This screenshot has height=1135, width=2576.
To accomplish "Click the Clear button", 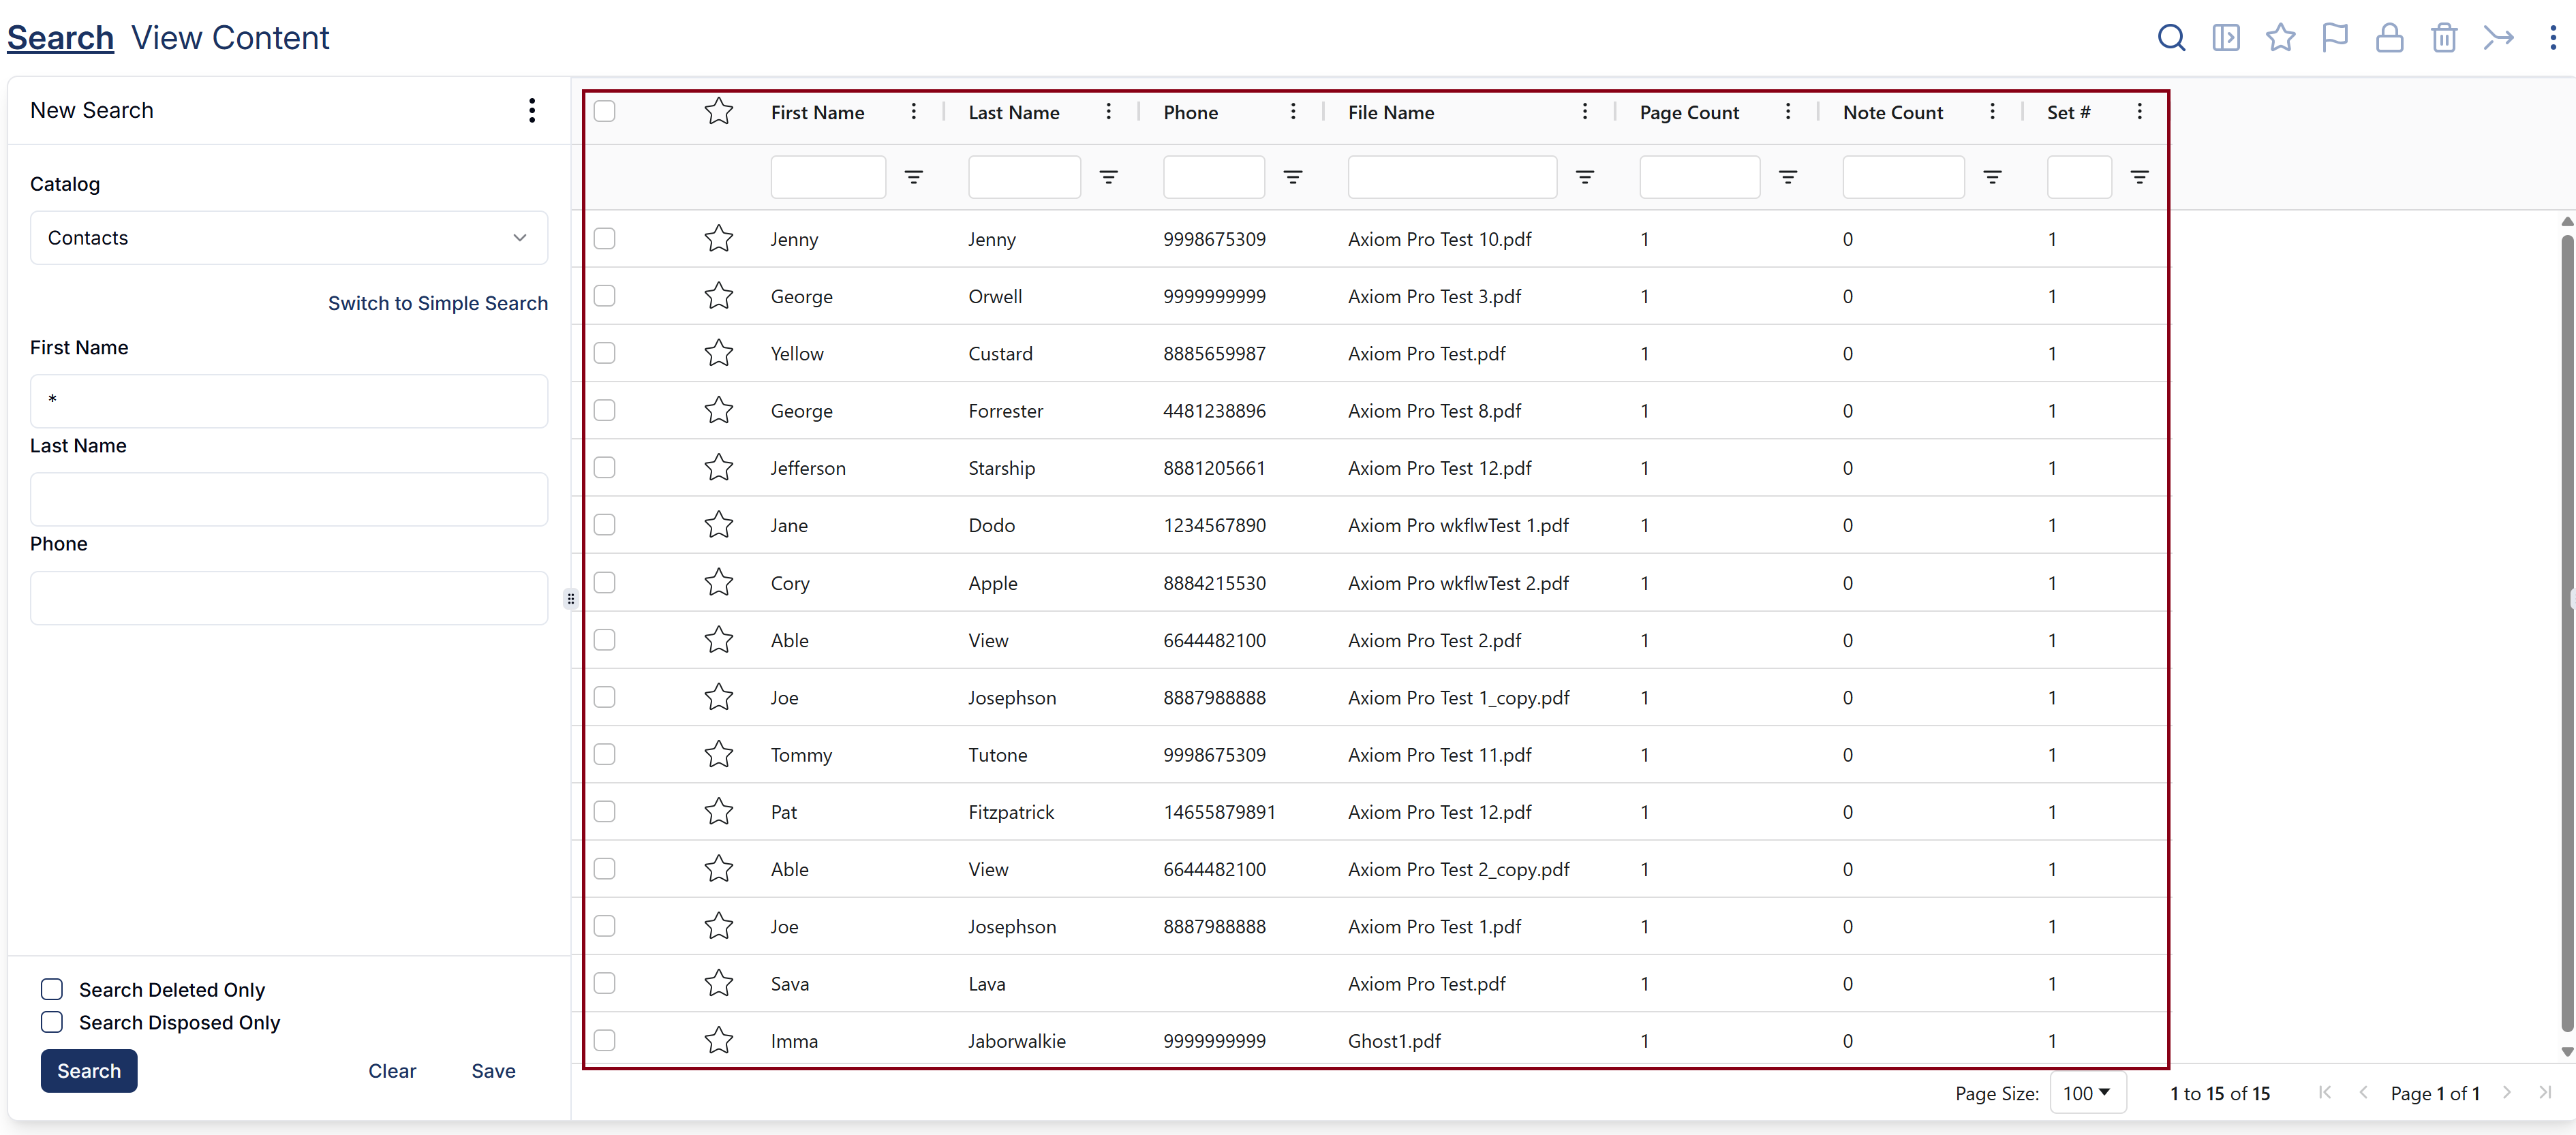I will click(392, 1071).
